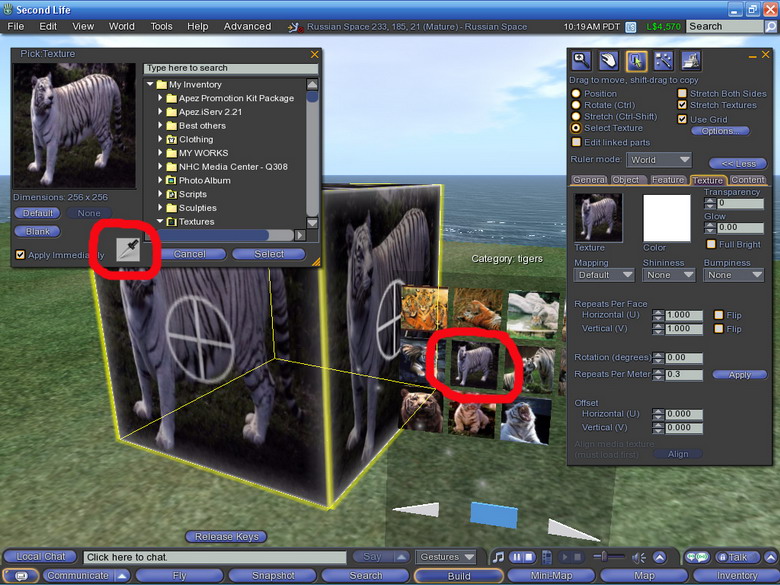780x585 pixels.
Task: Toggle the Apply Immediately checkbox
Action: 20,255
